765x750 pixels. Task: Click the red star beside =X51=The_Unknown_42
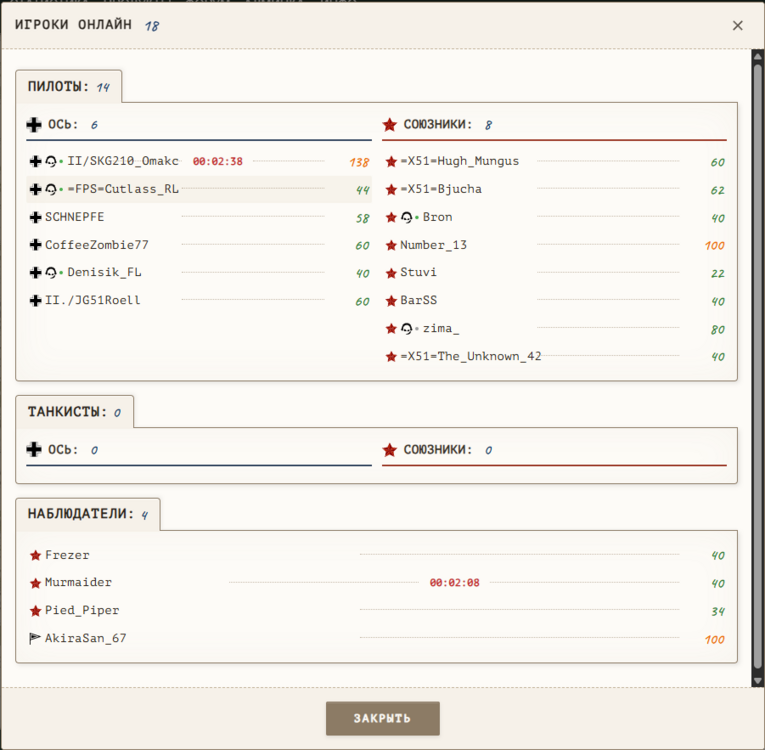coord(391,357)
